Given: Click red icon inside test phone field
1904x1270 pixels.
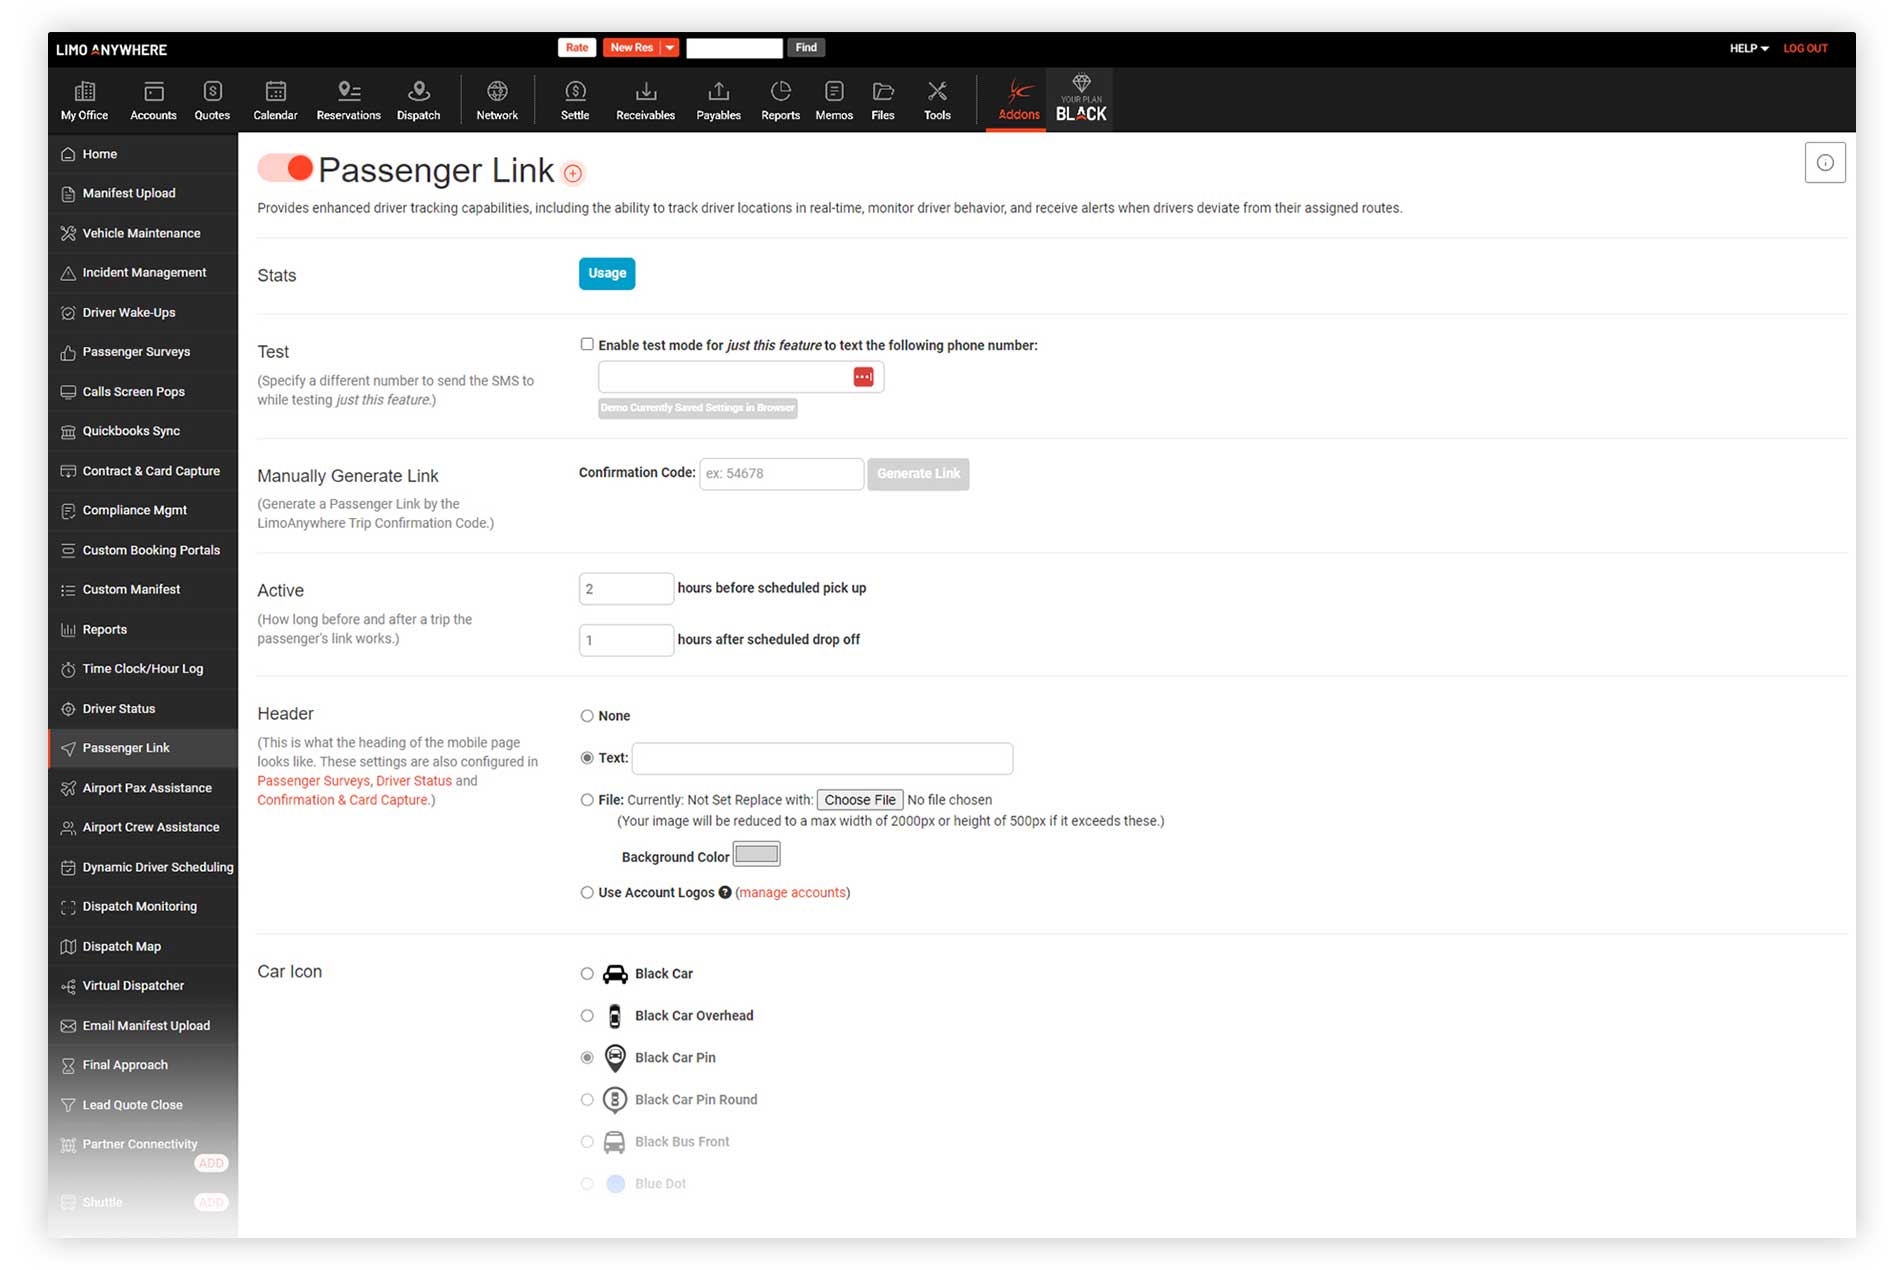Looking at the screenshot, I should tap(863, 377).
